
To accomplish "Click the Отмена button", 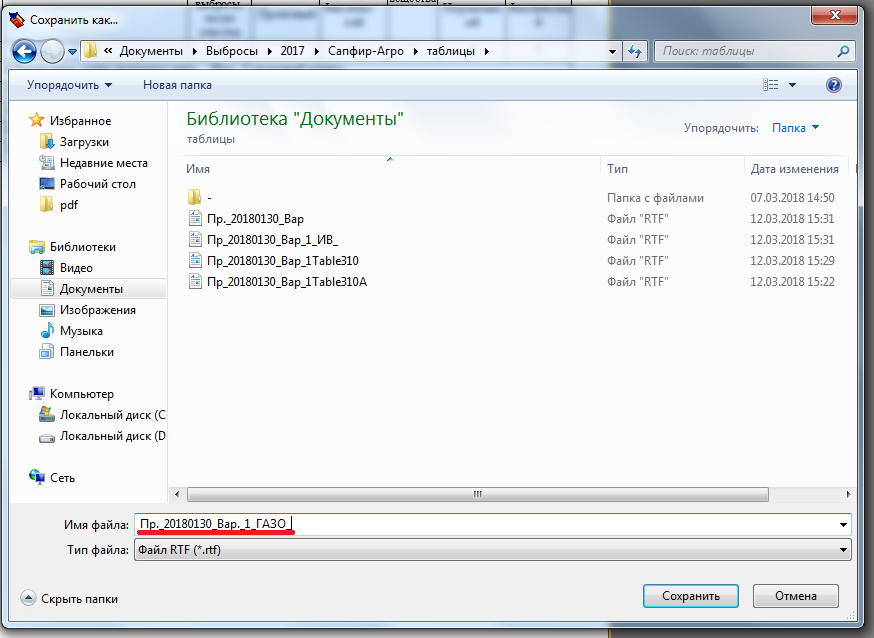I will pyautogui.click(x=795, y=596).
